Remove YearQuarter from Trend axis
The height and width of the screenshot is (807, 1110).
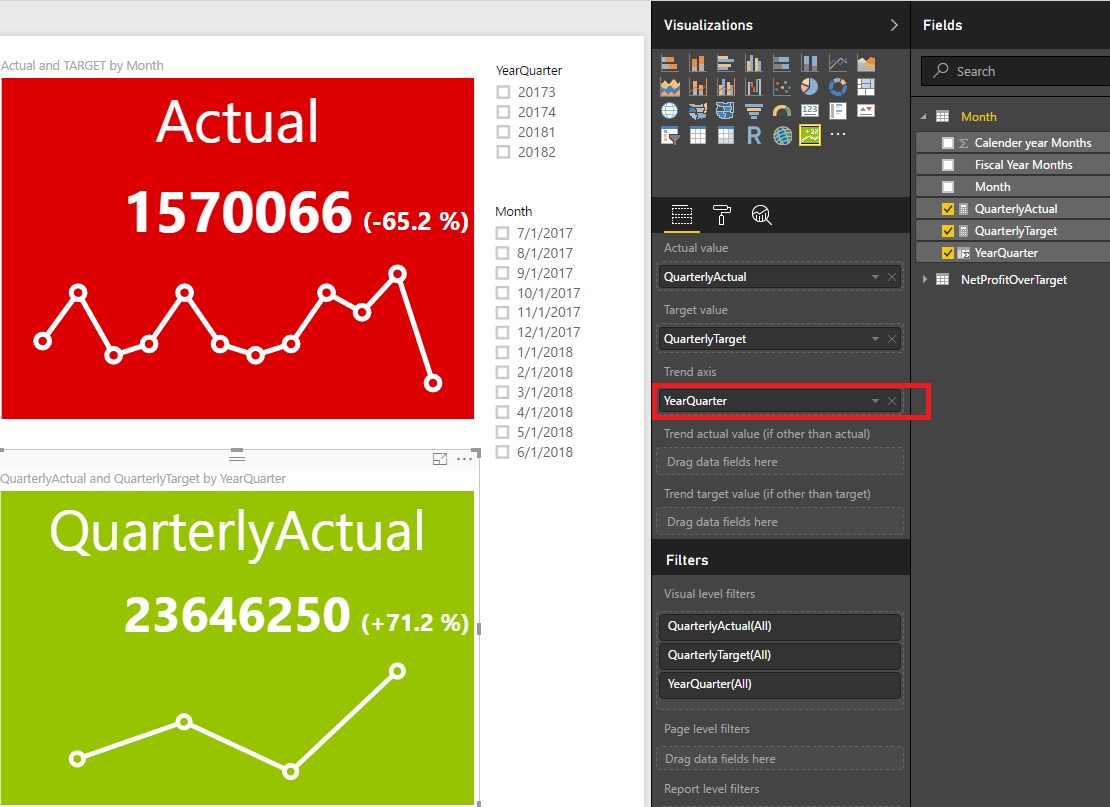(892, 401)
